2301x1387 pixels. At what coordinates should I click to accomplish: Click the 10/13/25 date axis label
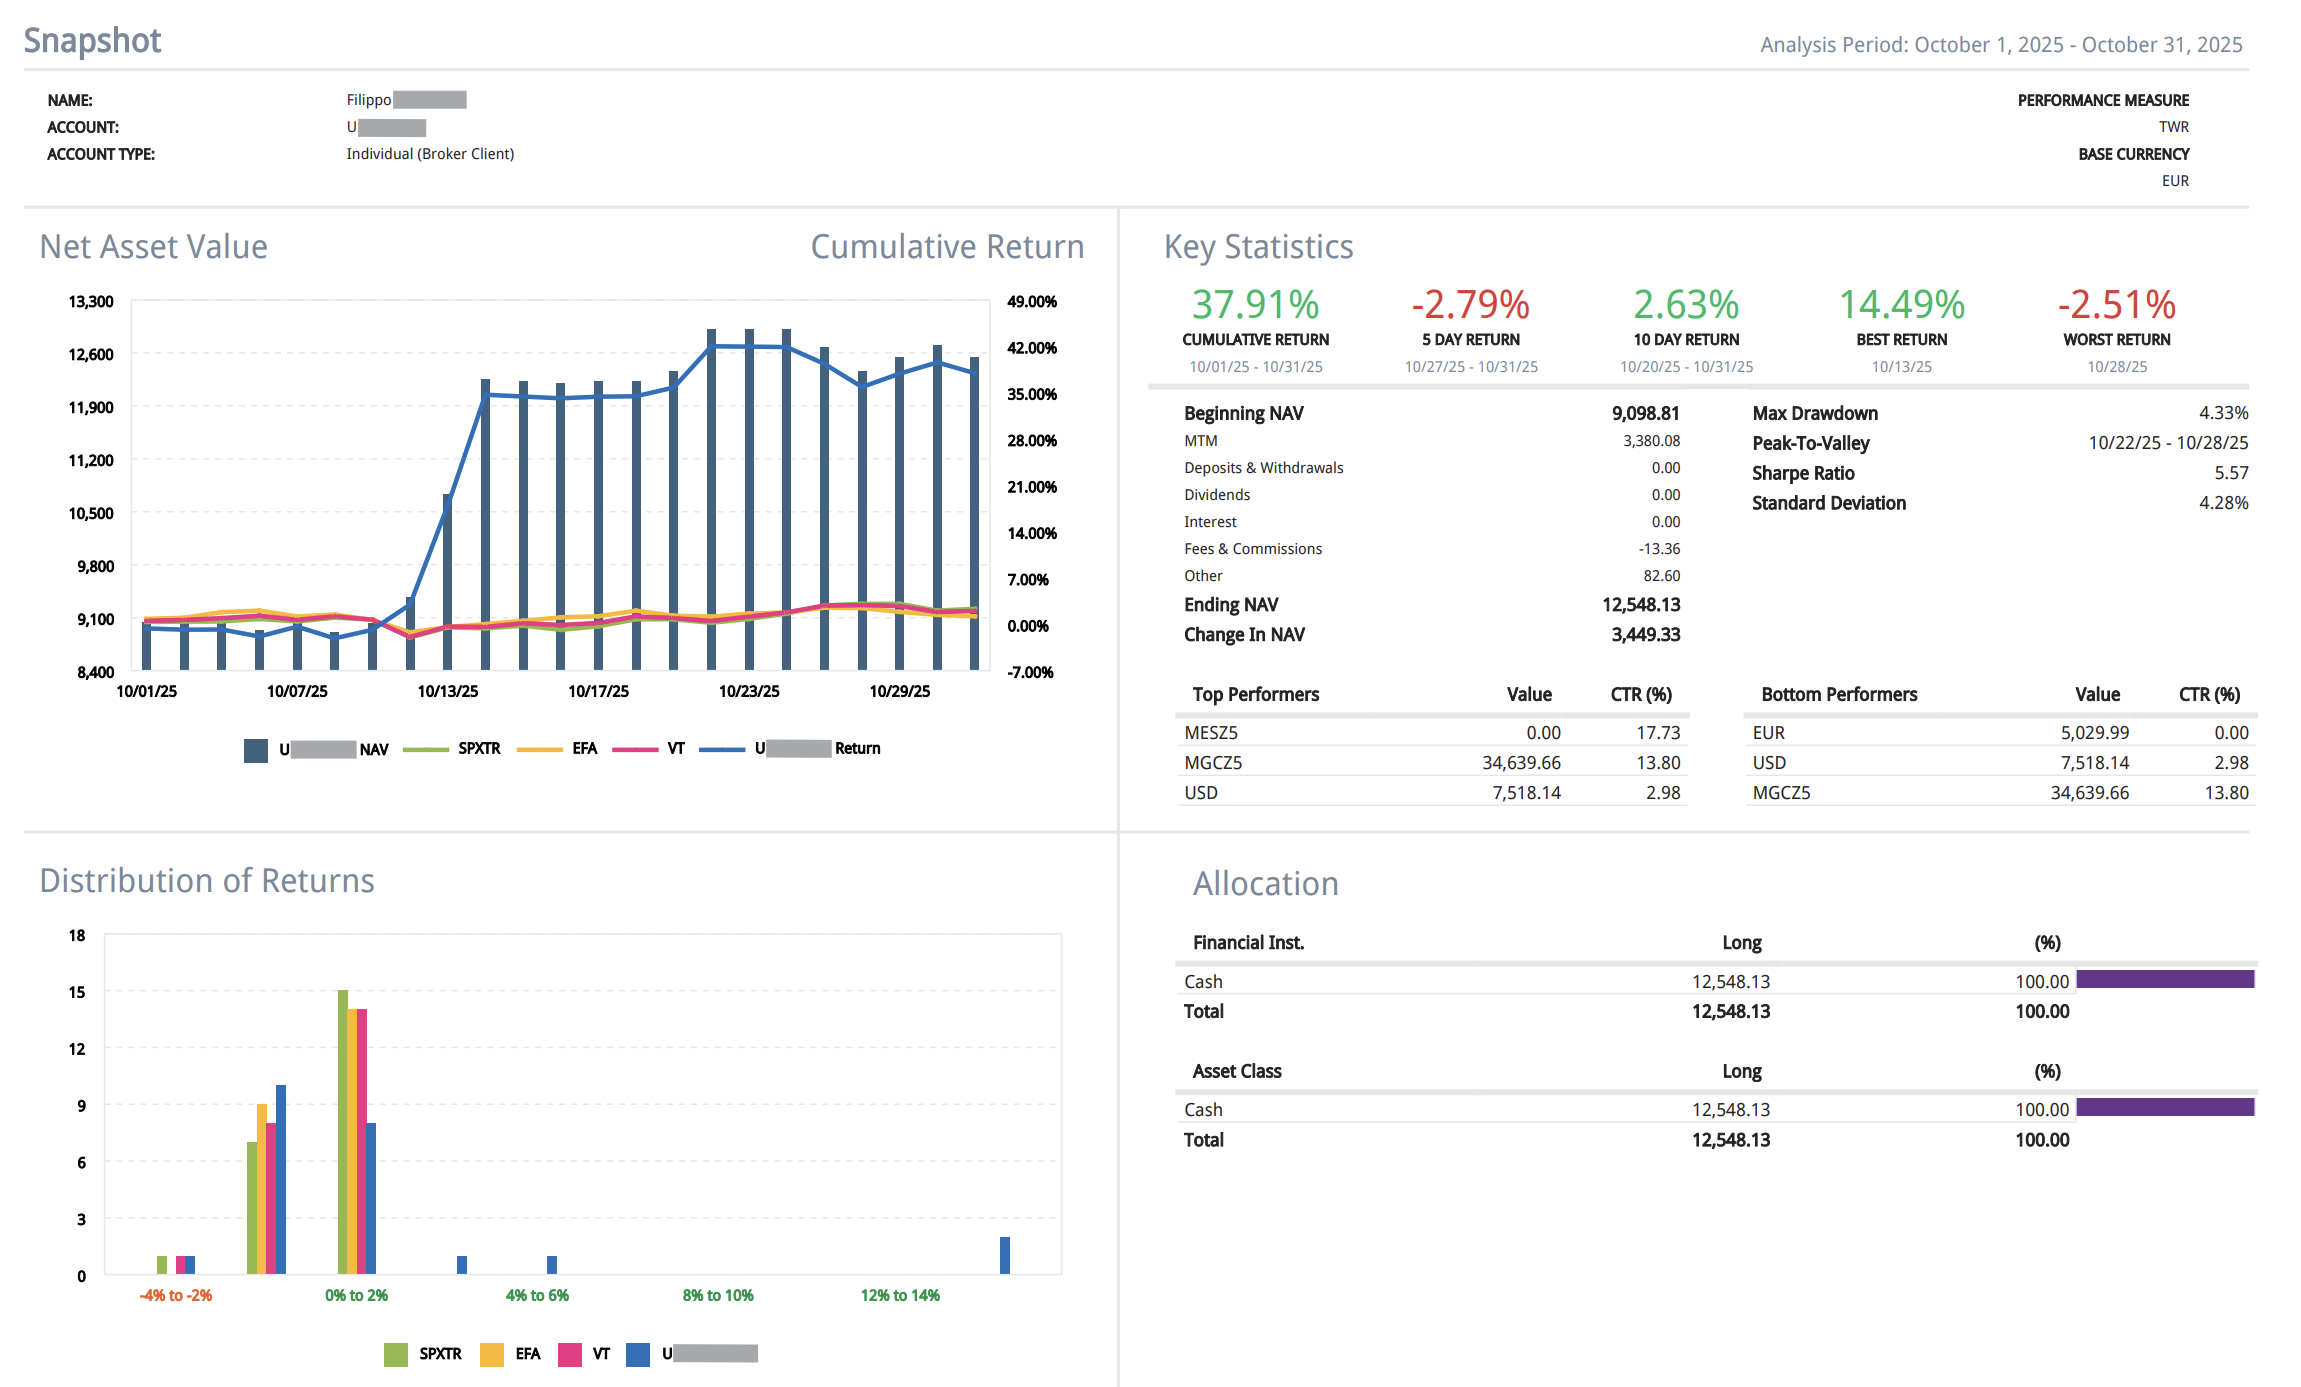pos(447,692)
